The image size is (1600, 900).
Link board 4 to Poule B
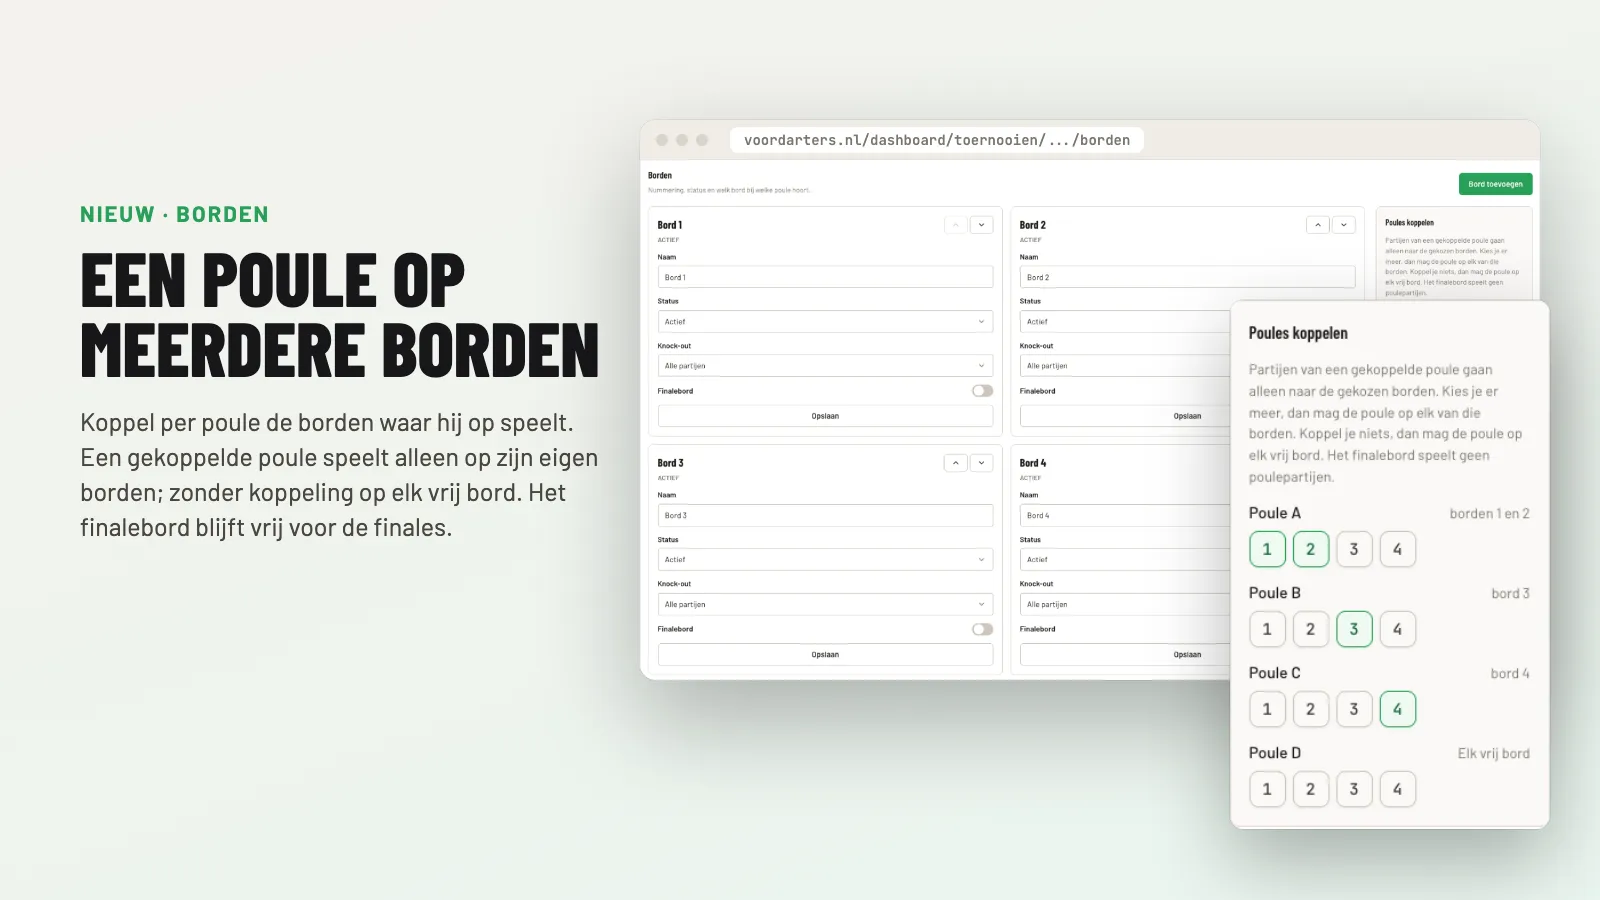pyautogui.click(x=1398, y=629)
